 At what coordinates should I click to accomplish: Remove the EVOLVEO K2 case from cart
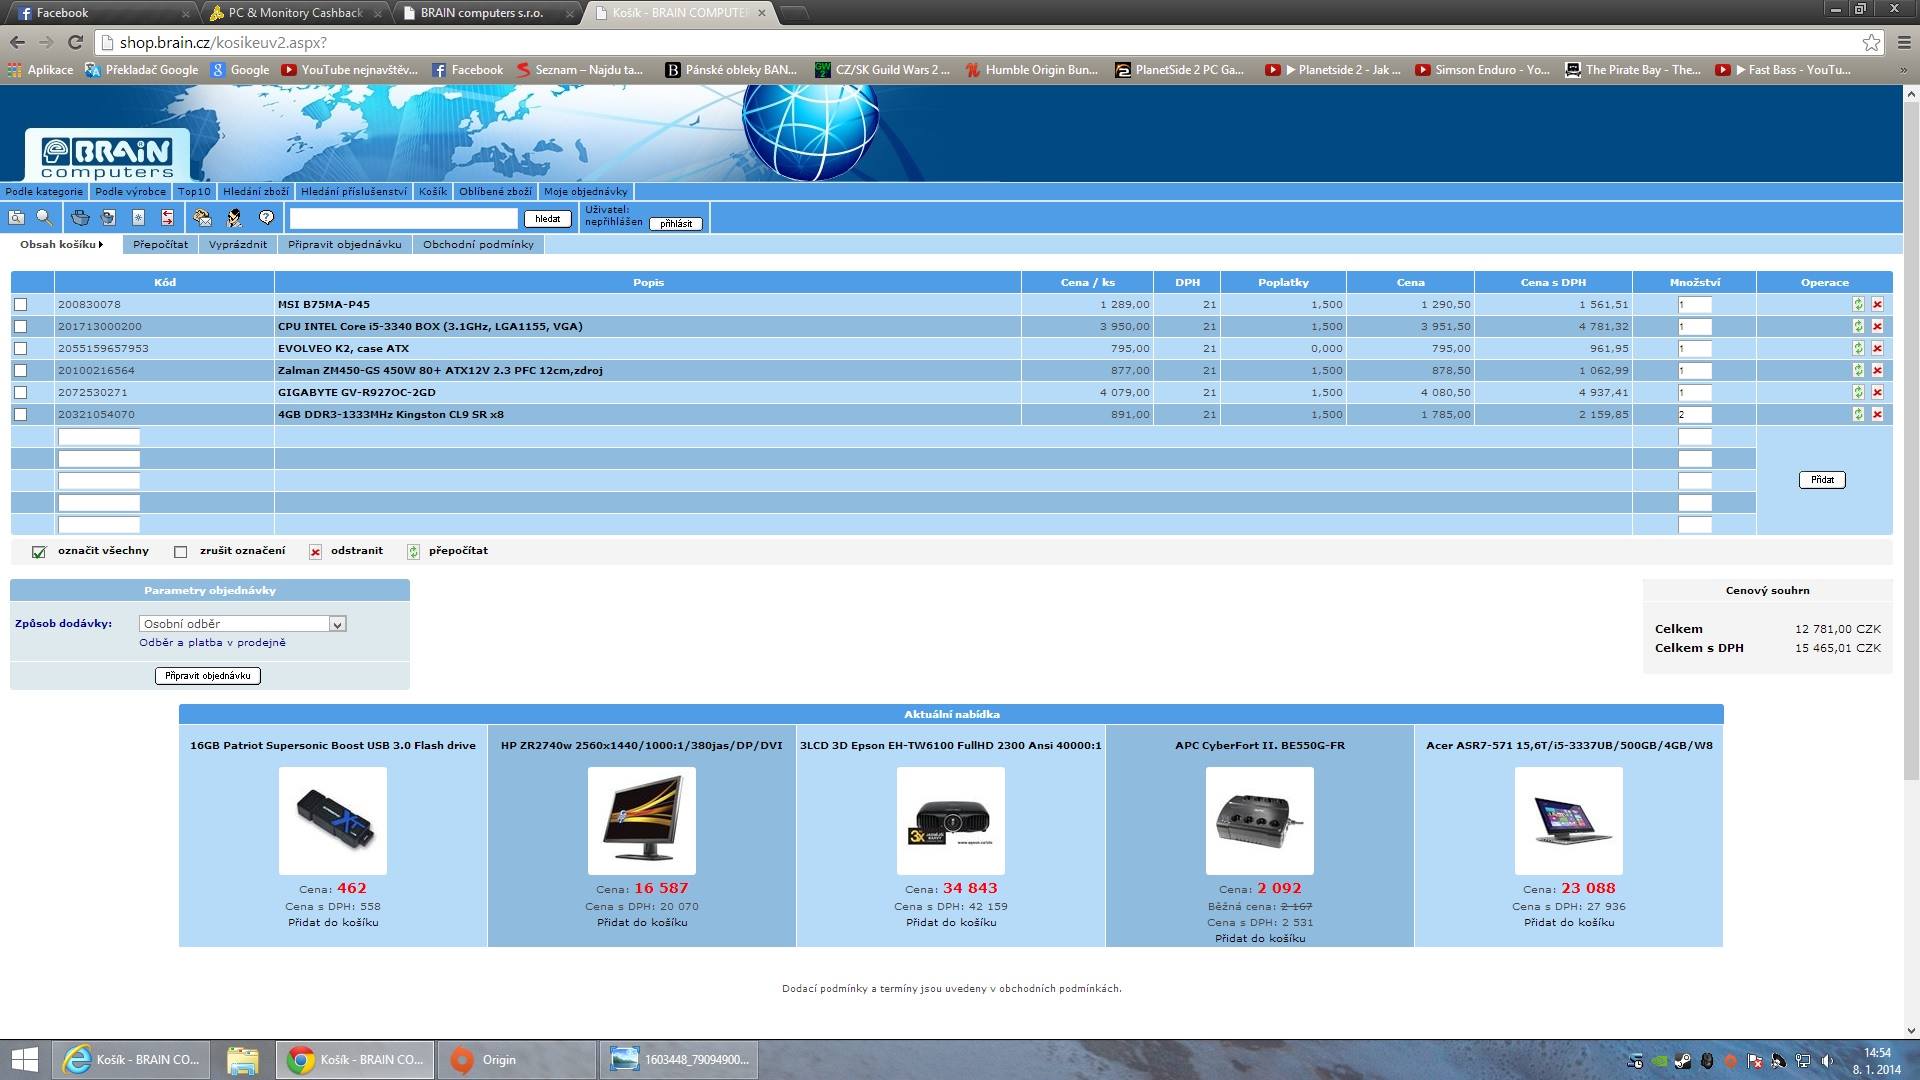coord(1877,349)
